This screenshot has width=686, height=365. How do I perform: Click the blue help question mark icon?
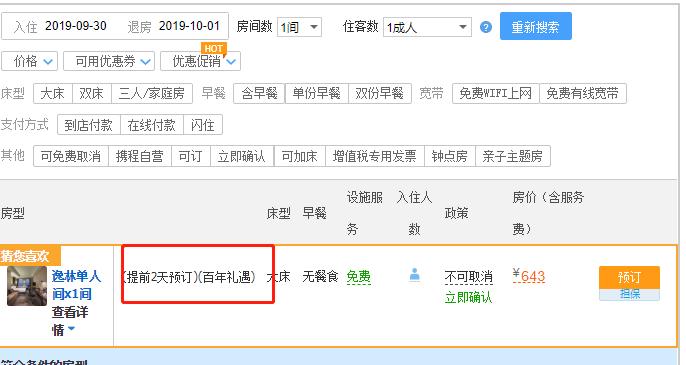pos(486,27)
